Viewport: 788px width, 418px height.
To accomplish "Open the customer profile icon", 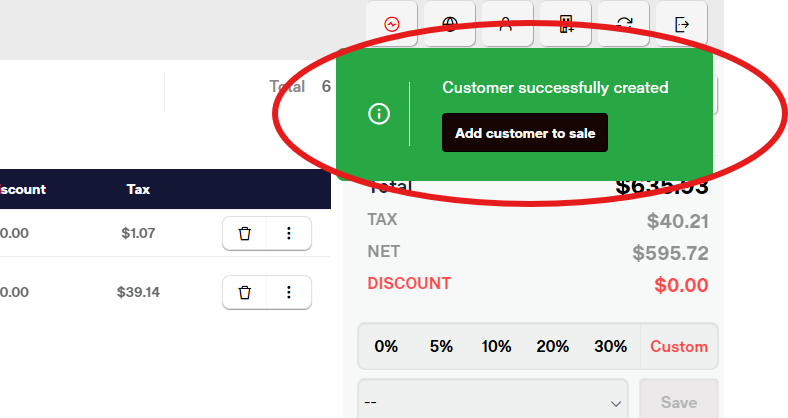I will (x=507, y=24).
